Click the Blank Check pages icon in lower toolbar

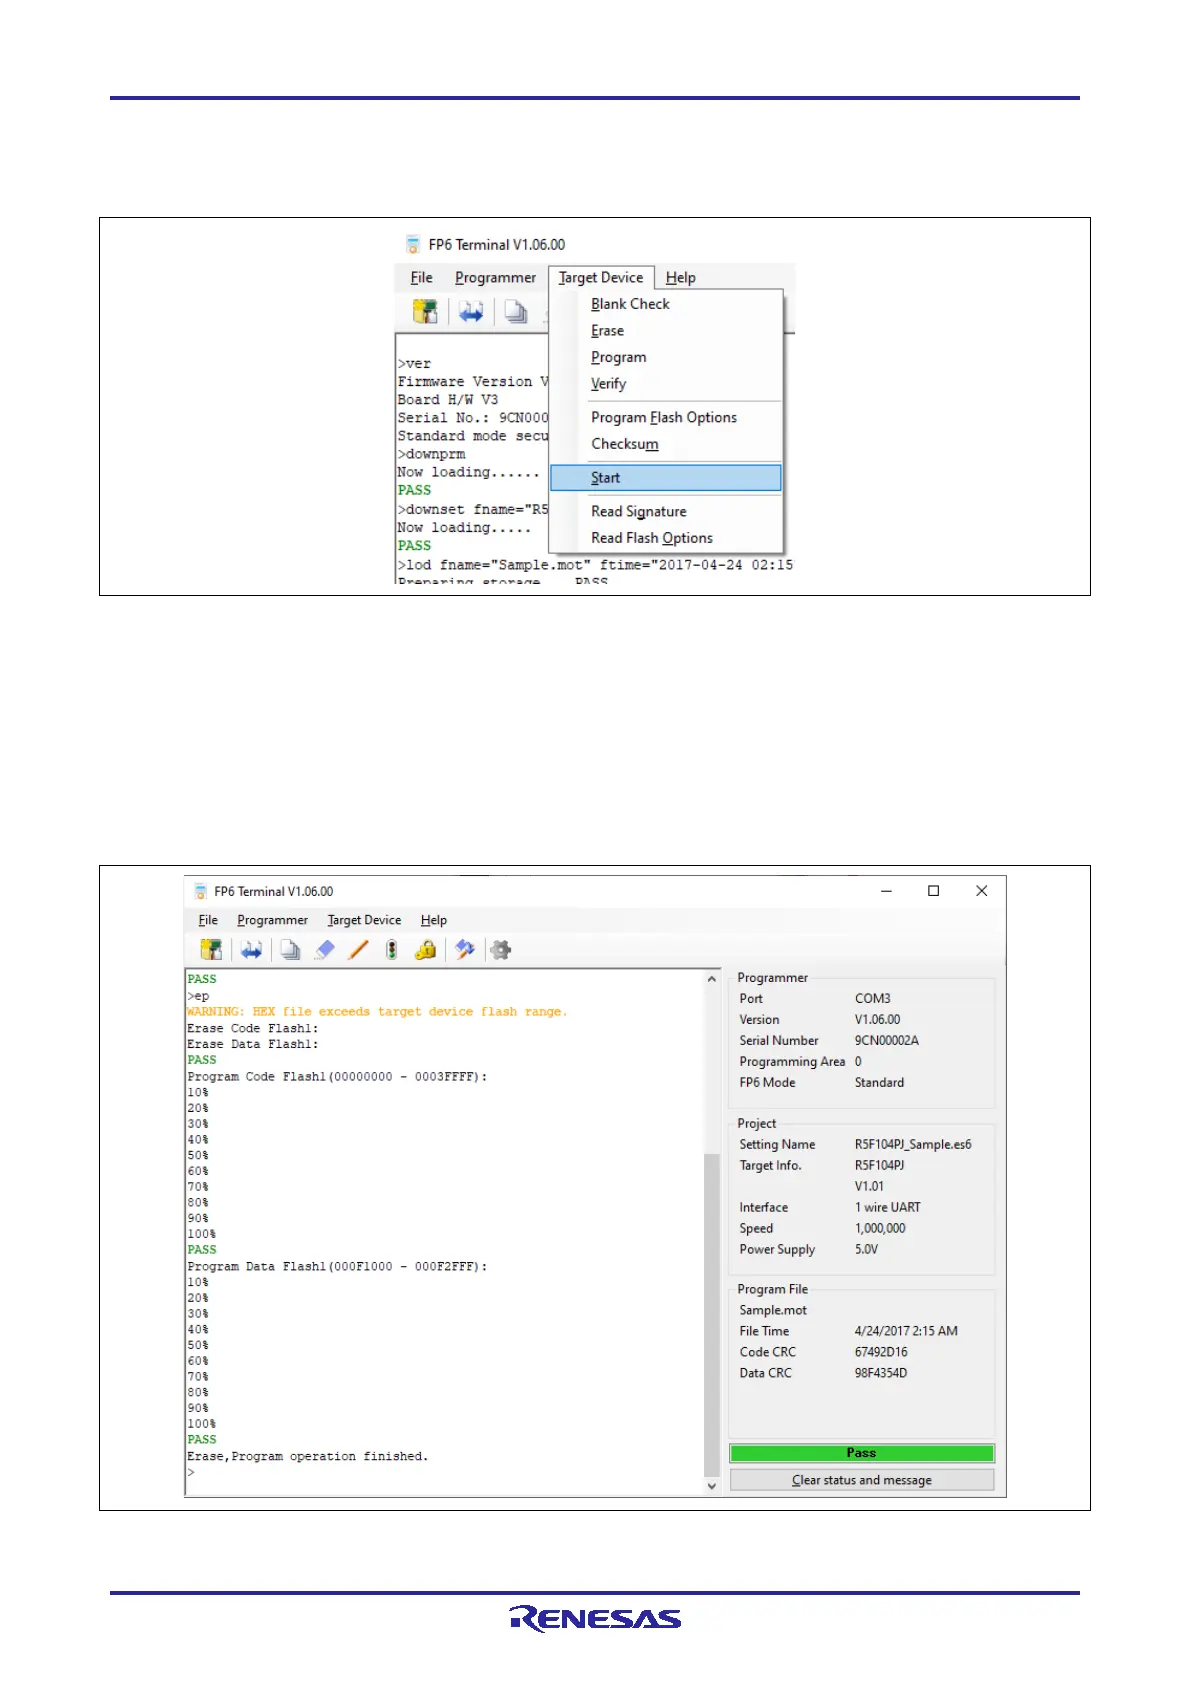[x=290, y=950]
